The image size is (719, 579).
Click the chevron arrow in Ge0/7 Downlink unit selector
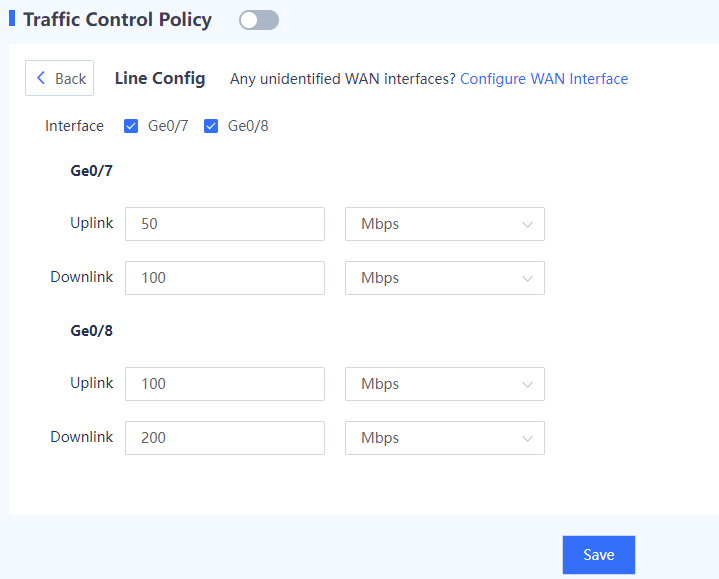(527, 279)
